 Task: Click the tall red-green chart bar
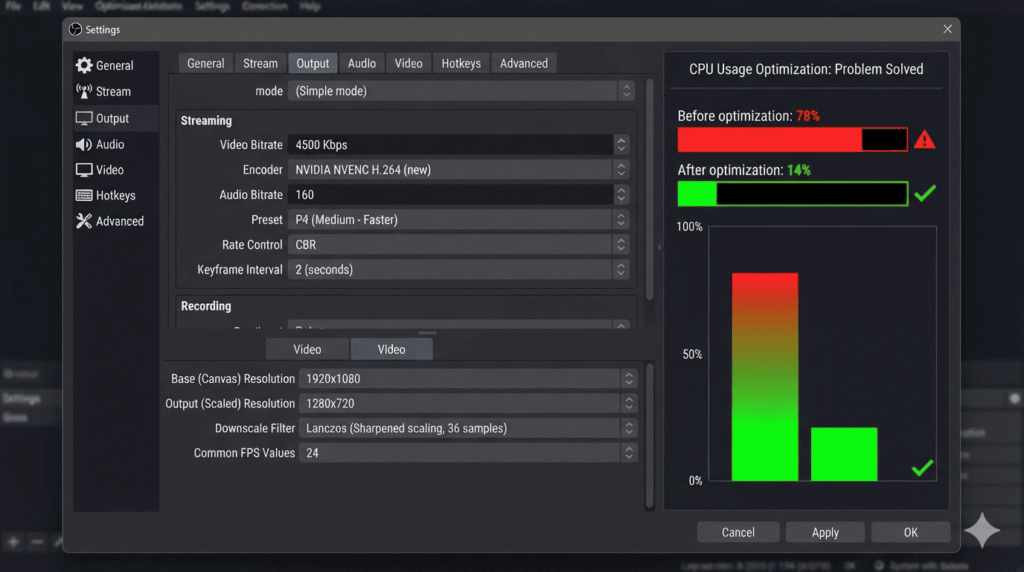click(765, 377)
